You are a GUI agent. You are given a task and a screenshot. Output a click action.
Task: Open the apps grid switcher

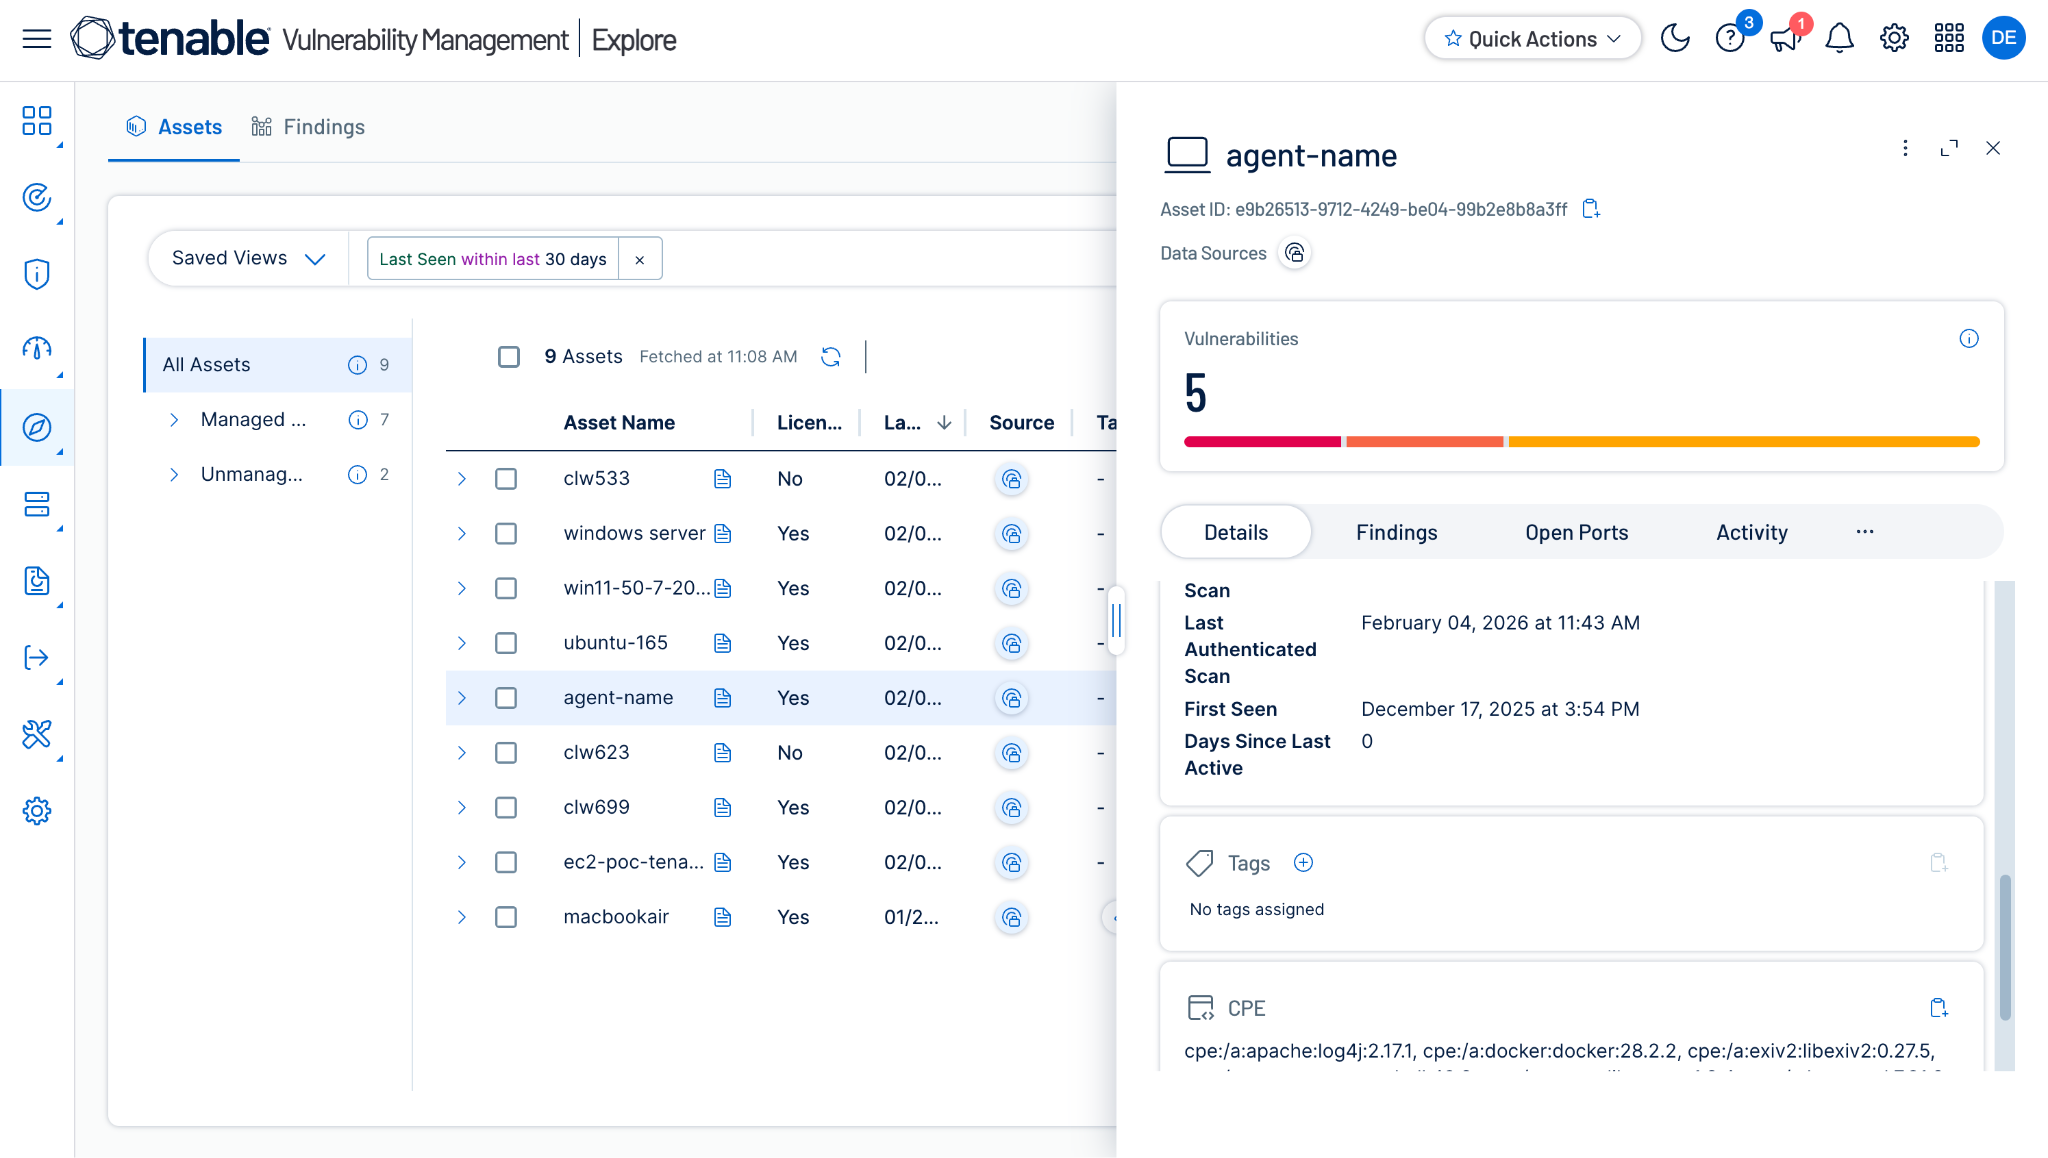click(1949, 39)
